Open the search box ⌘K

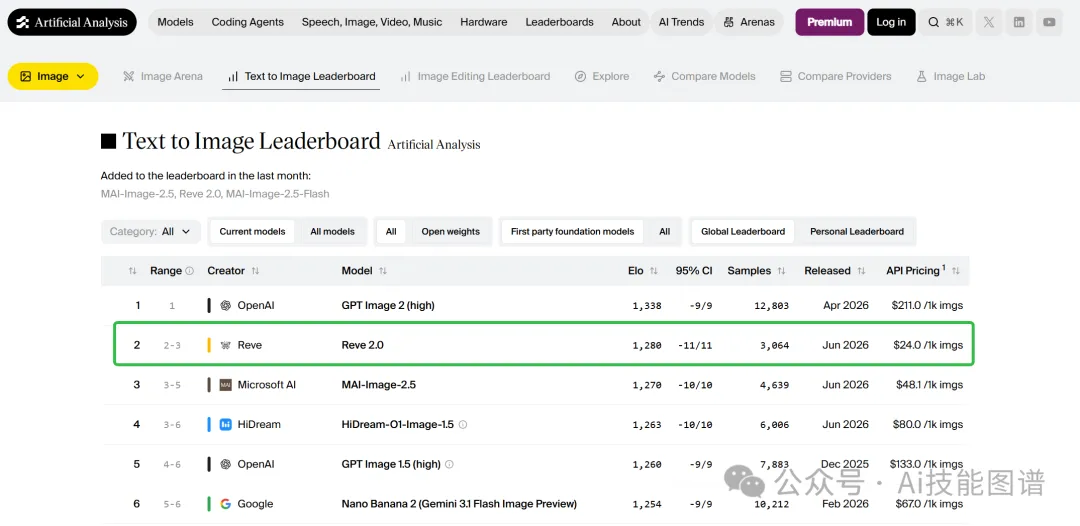946,22
